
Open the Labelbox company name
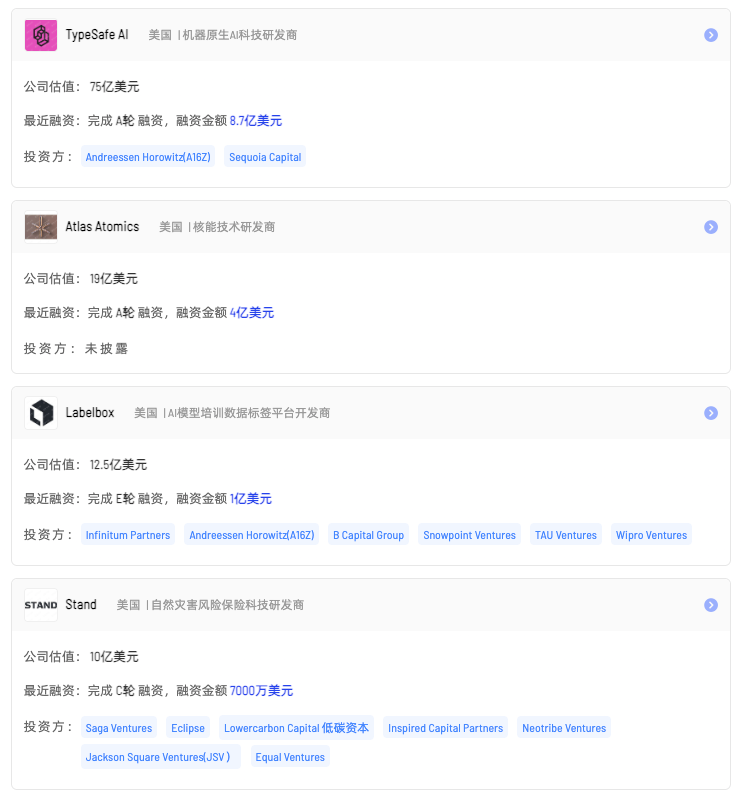coord(90,413)
